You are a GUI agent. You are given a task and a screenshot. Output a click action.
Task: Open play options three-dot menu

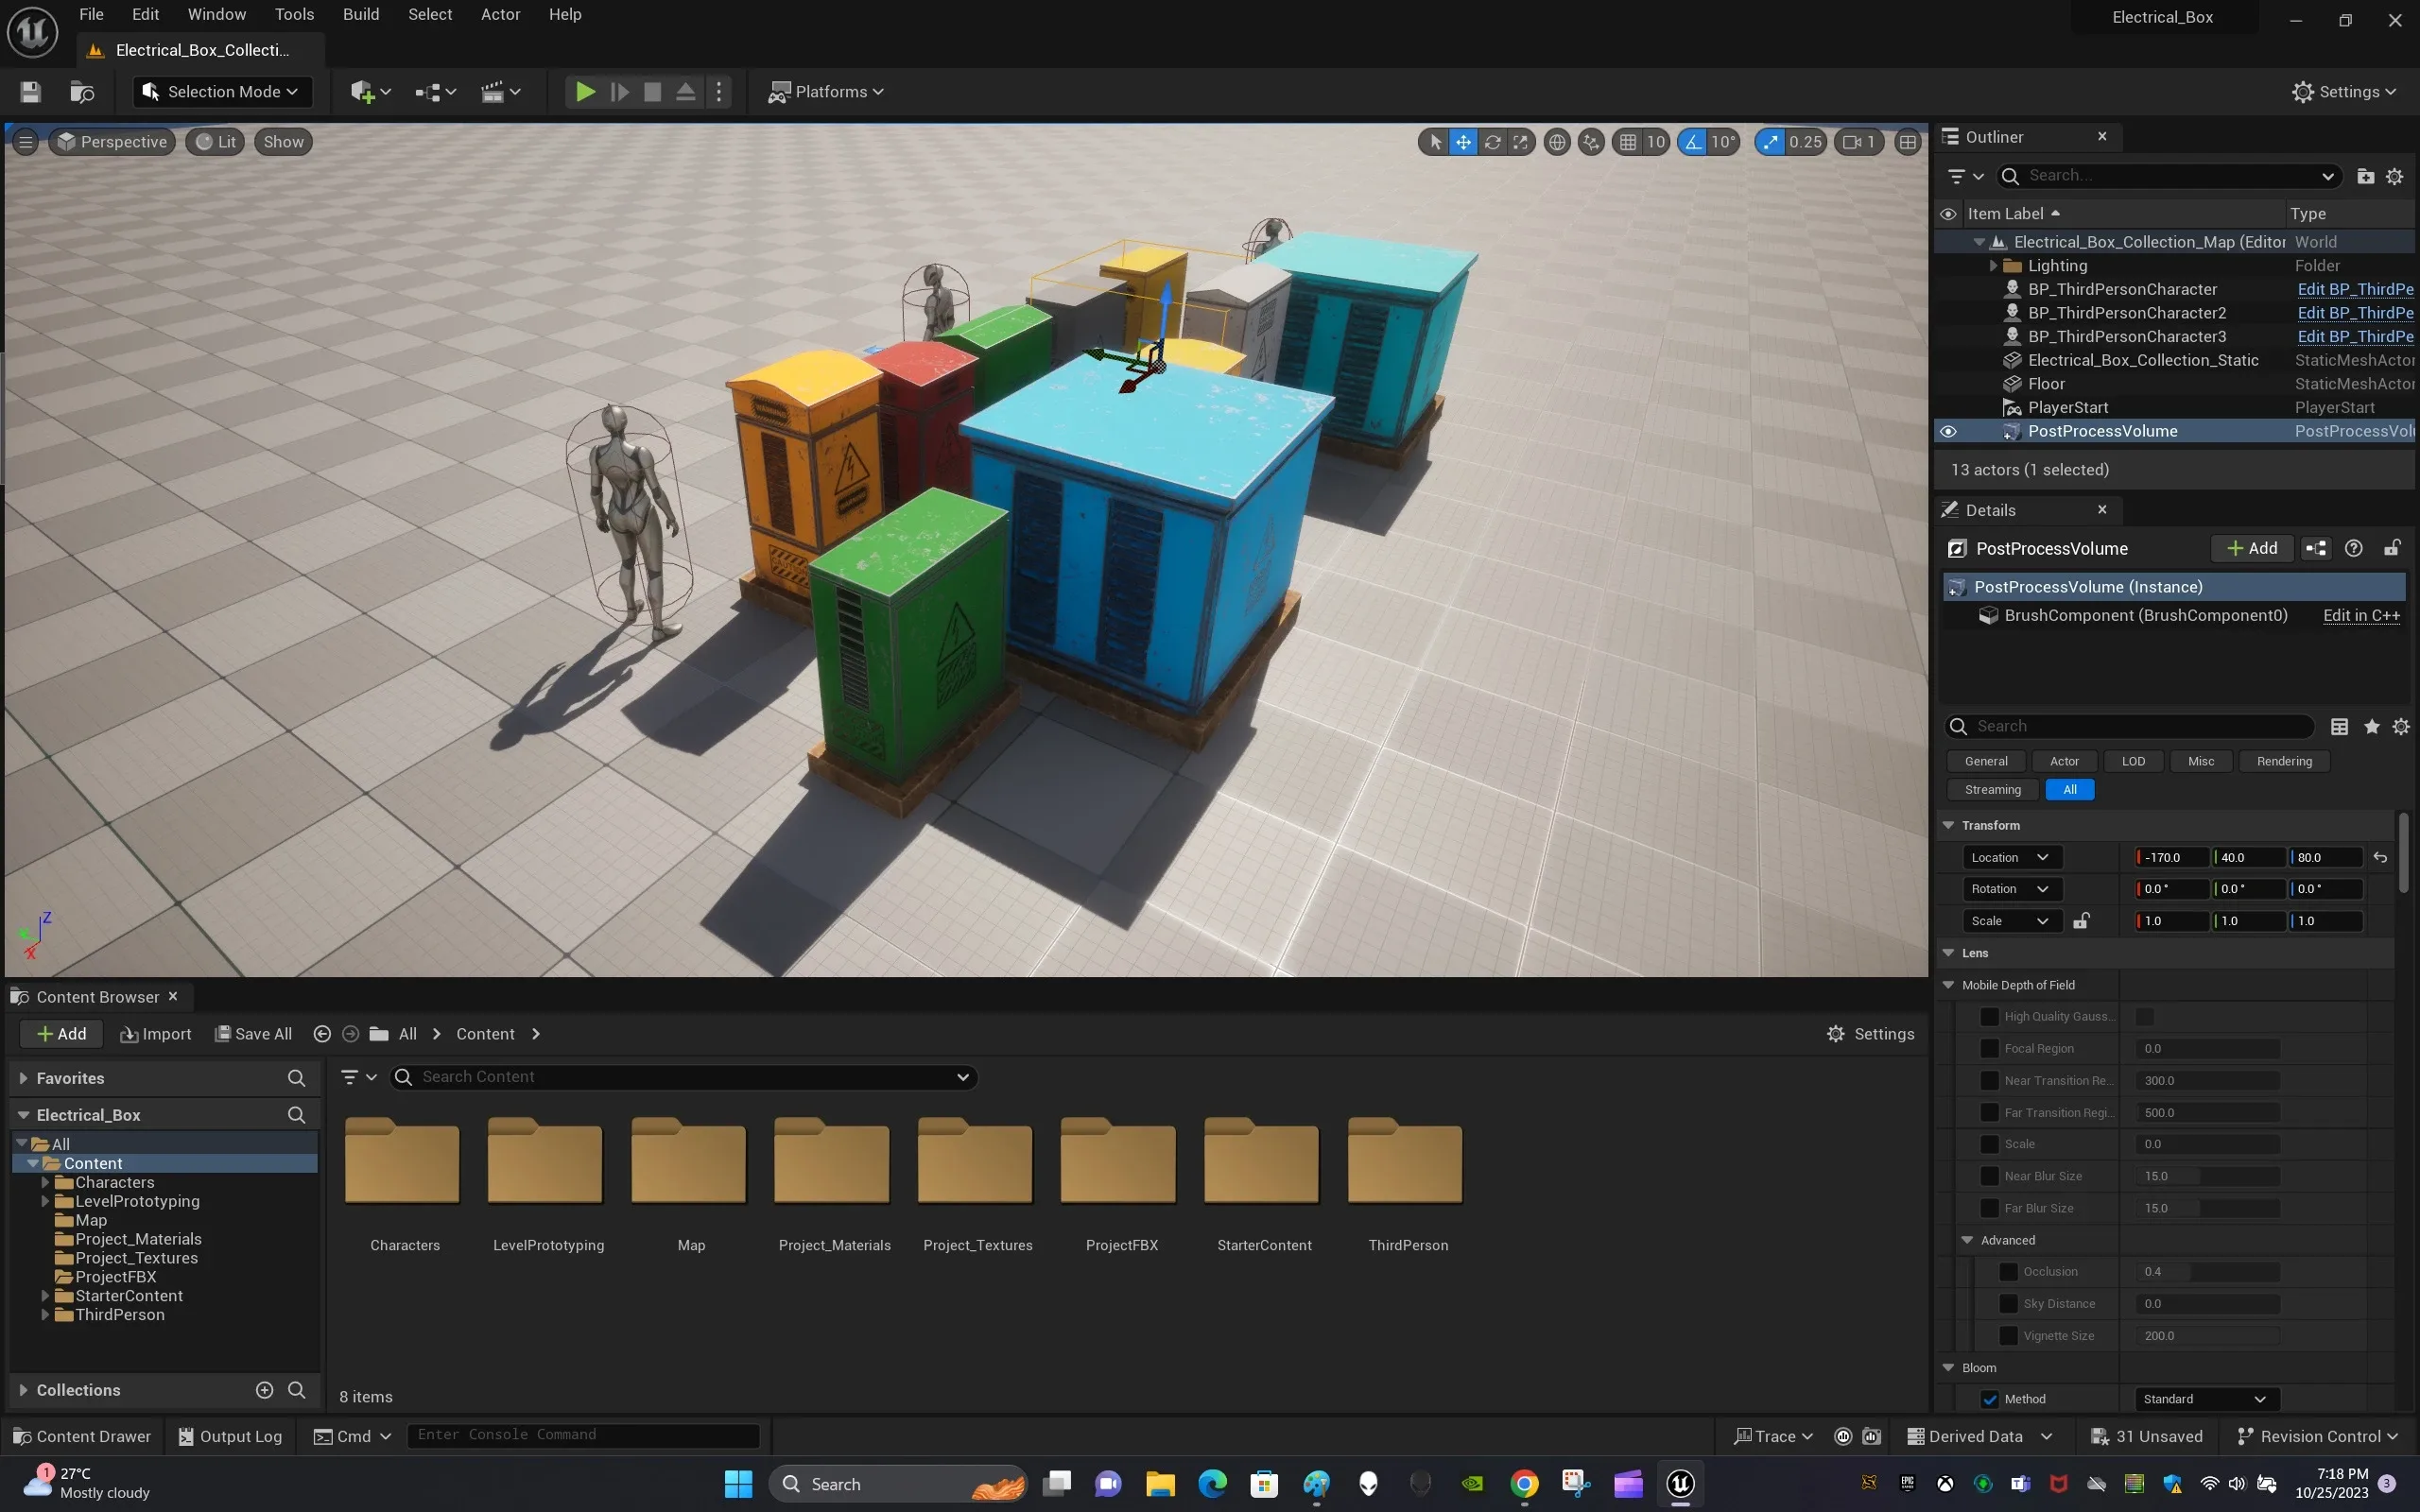719,92
